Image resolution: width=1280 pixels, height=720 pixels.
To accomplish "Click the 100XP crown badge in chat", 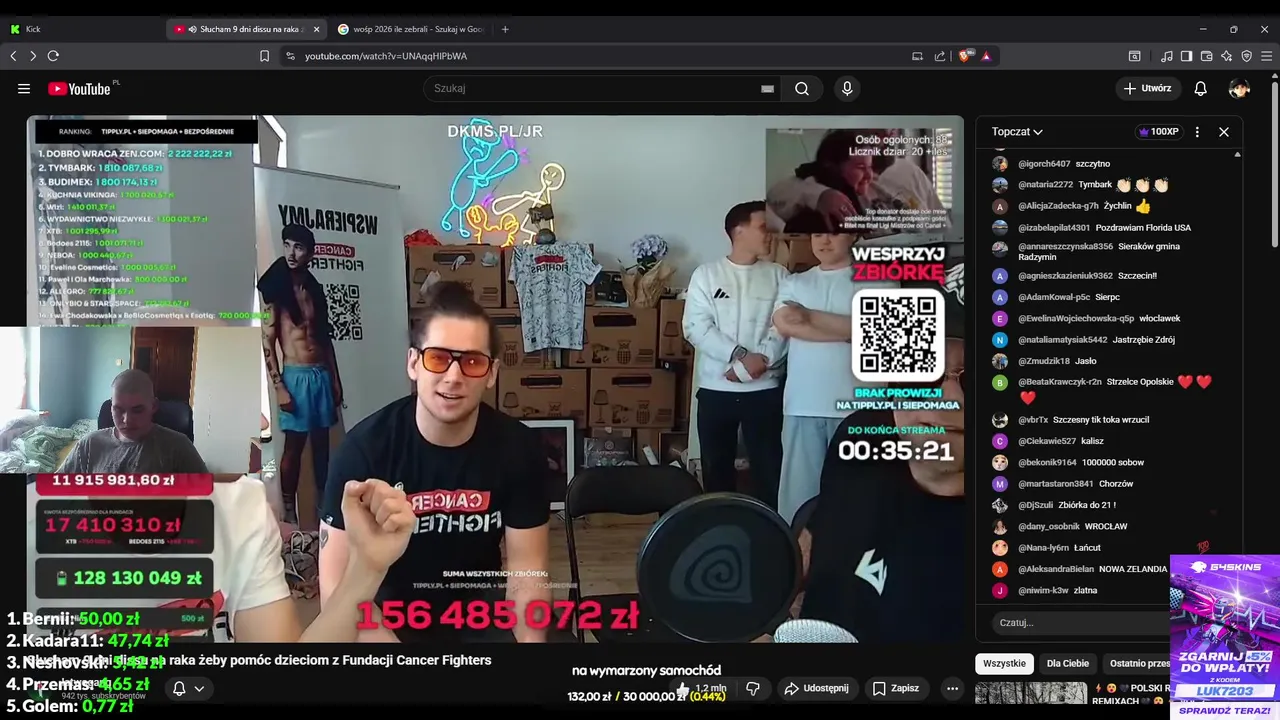I will point(1159,132).
